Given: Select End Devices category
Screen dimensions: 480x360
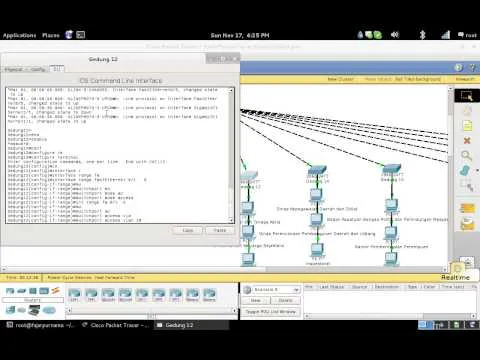Looking at the screenshot, I should click(x=10, y=310).
